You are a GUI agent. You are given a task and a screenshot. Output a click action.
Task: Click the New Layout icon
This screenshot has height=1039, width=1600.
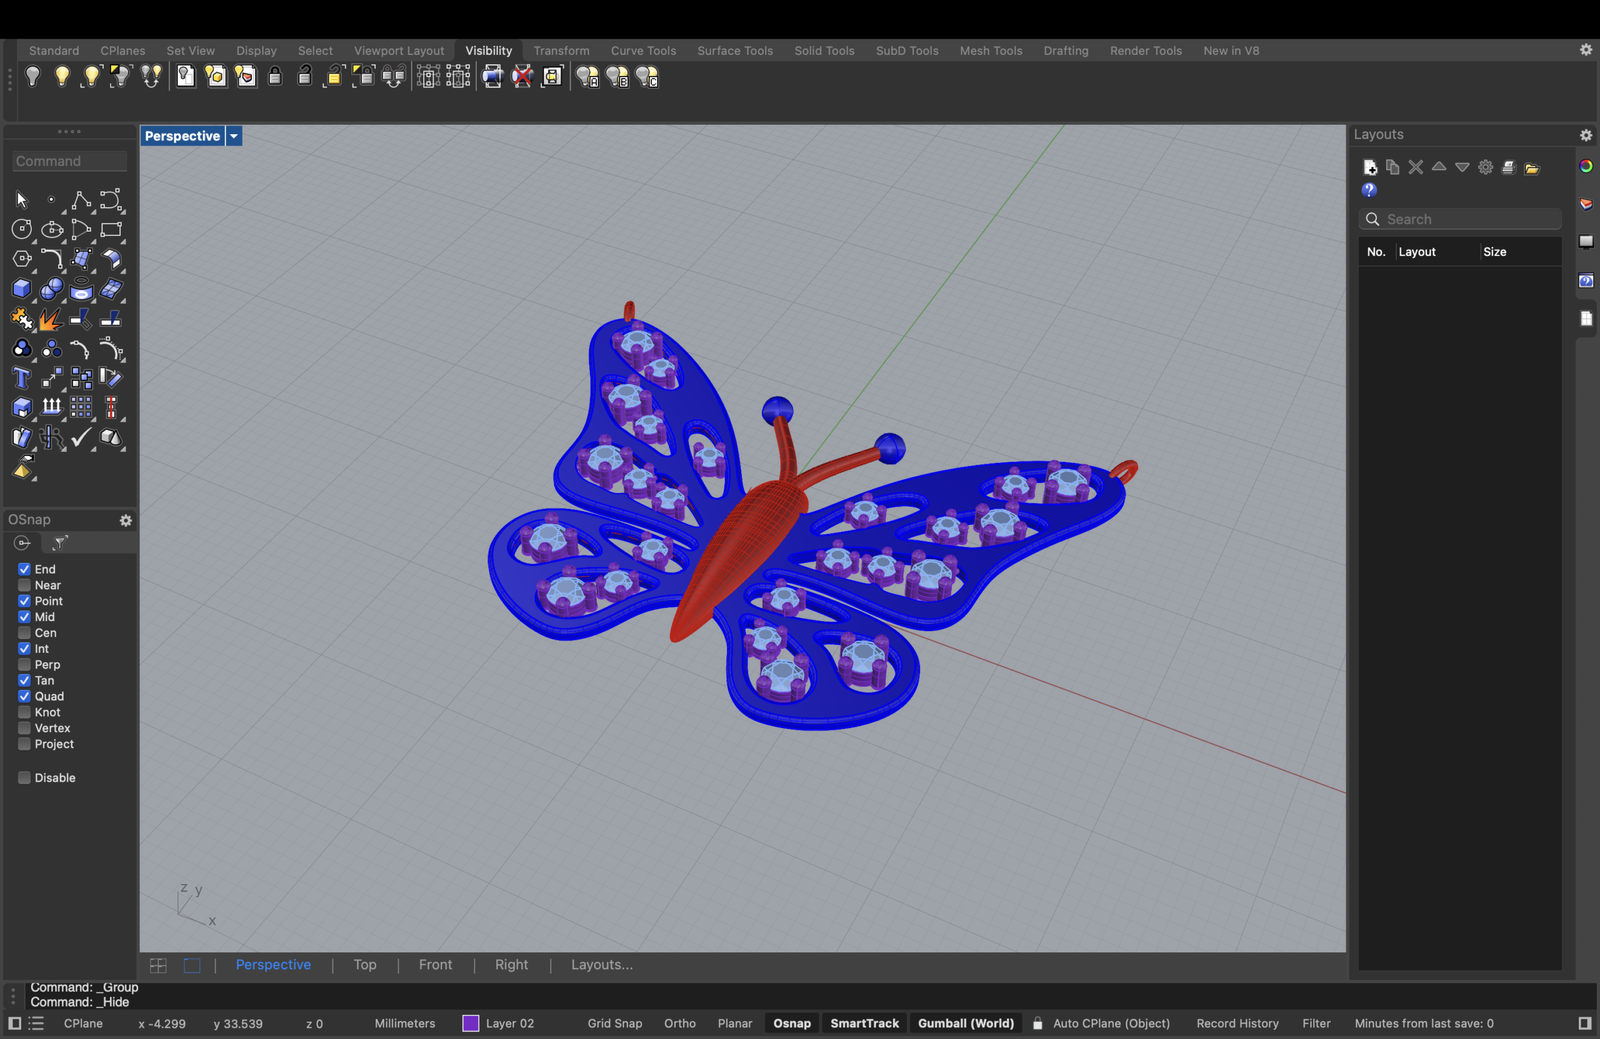1370,167
